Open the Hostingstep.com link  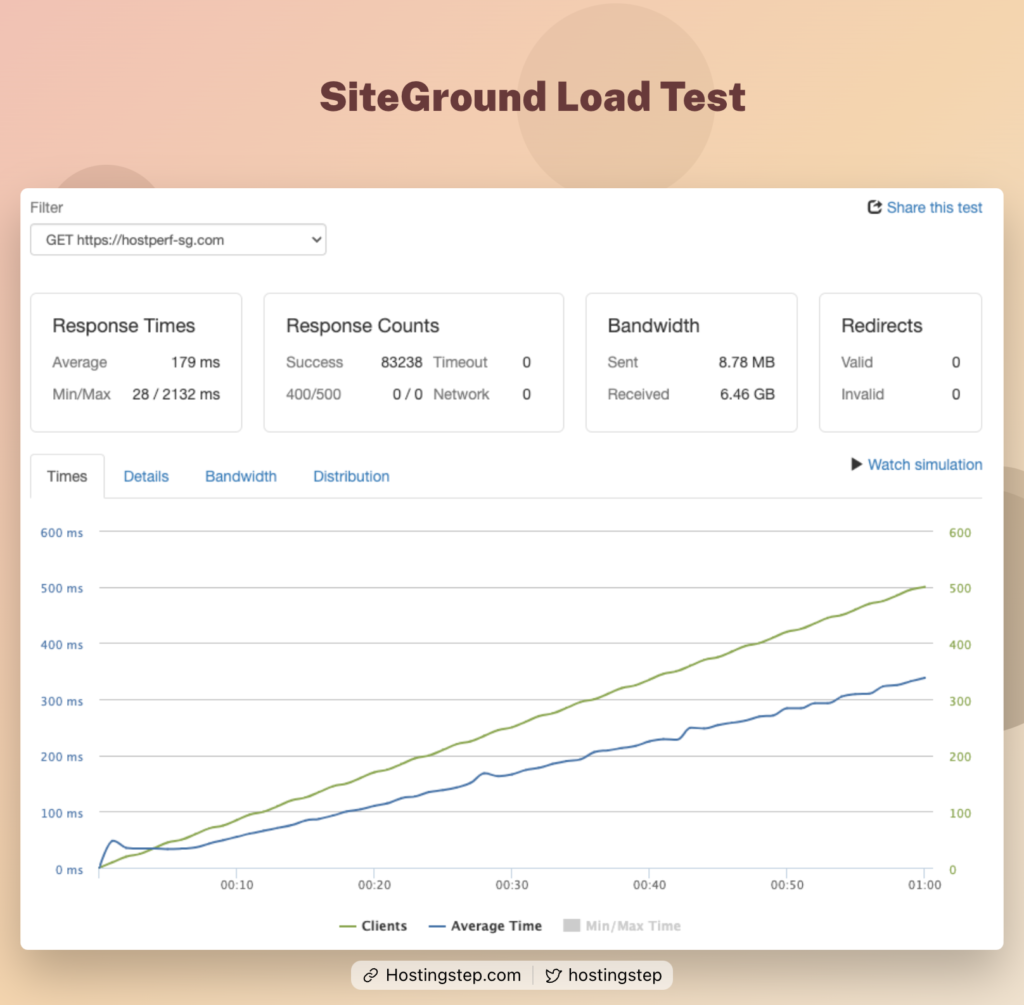(453, 975)
